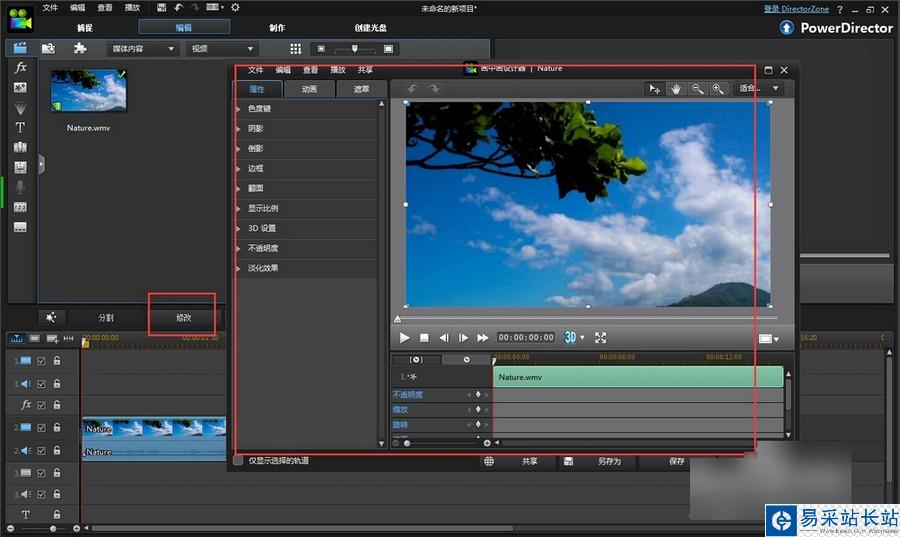
Task: Select the hand pan tool in designer
Action: click(676, 89)
